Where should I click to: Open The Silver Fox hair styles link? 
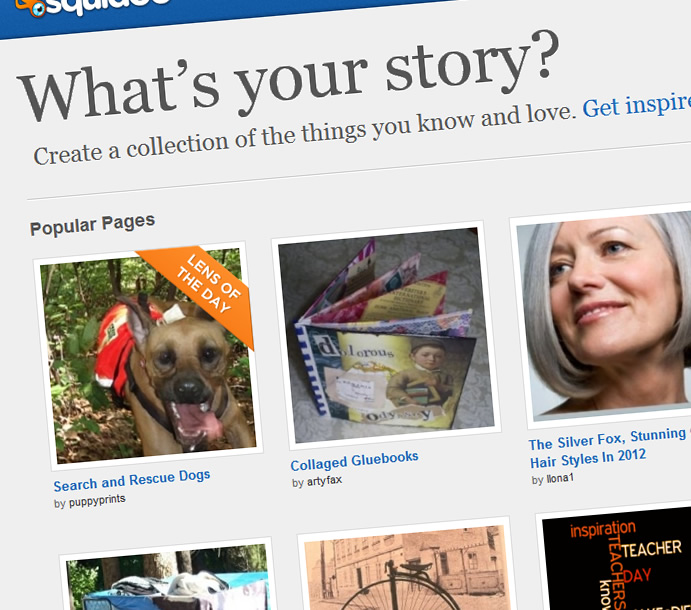pos(610,448)
